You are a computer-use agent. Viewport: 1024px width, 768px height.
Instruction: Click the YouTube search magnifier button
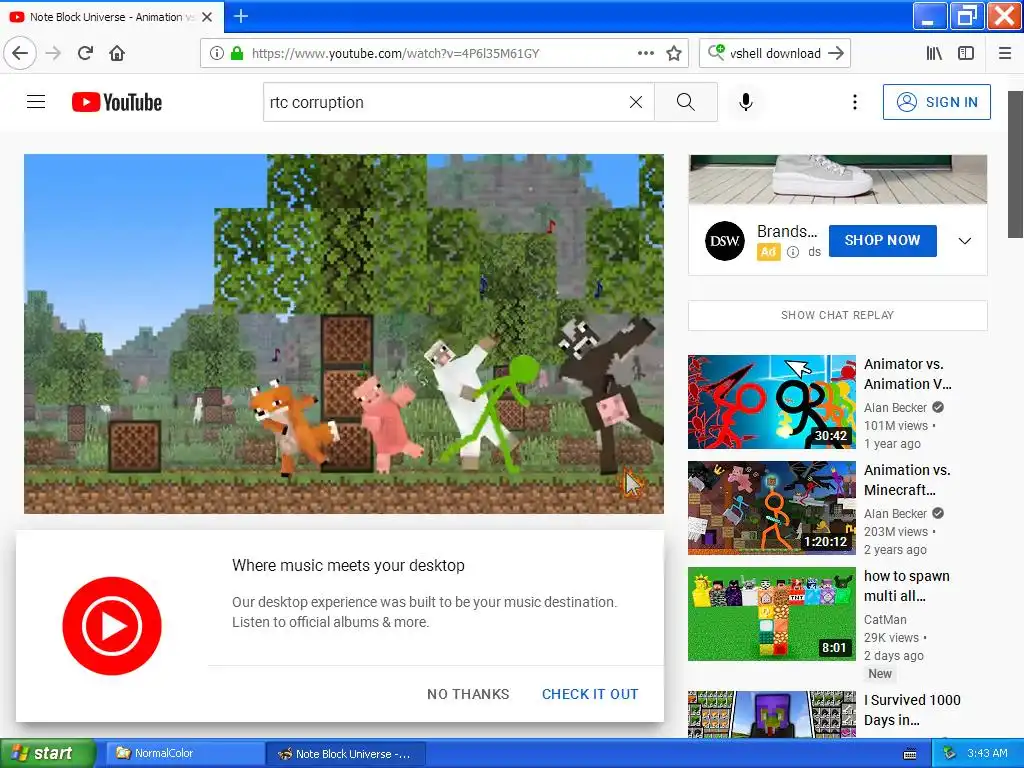click(686, 102)
